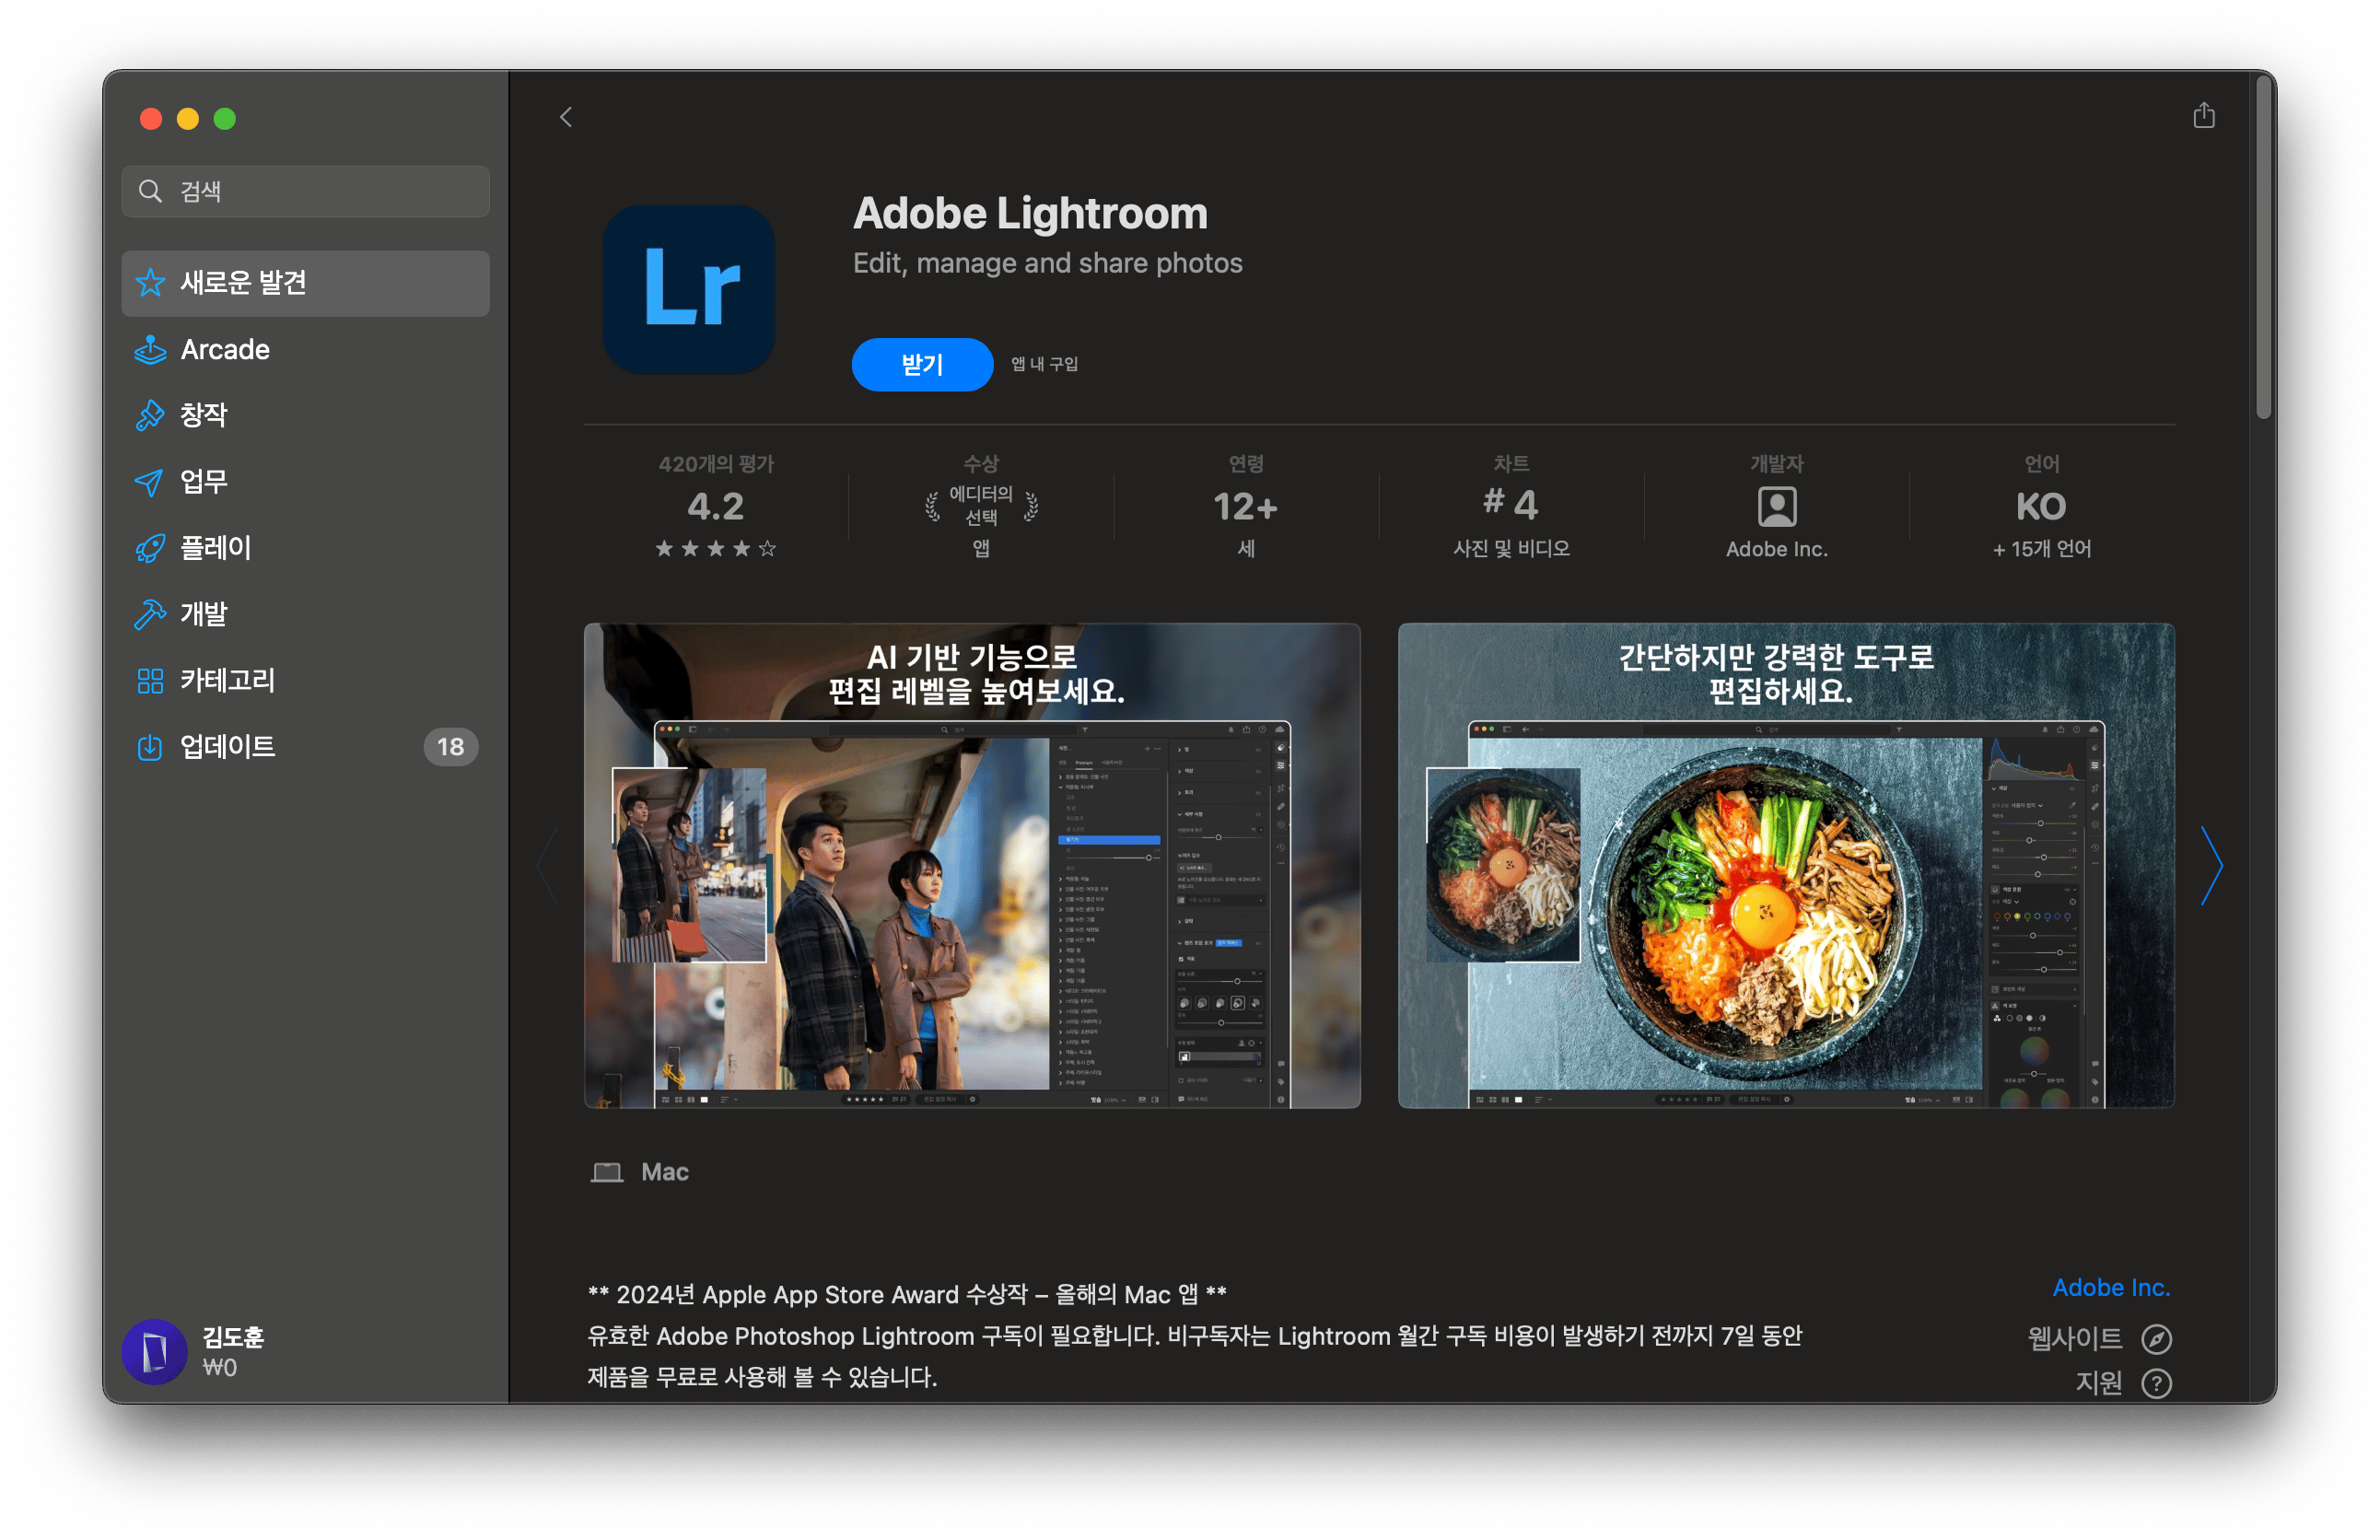
Task: Click the 앱 내 구입 label
Action: [1044, 364]
